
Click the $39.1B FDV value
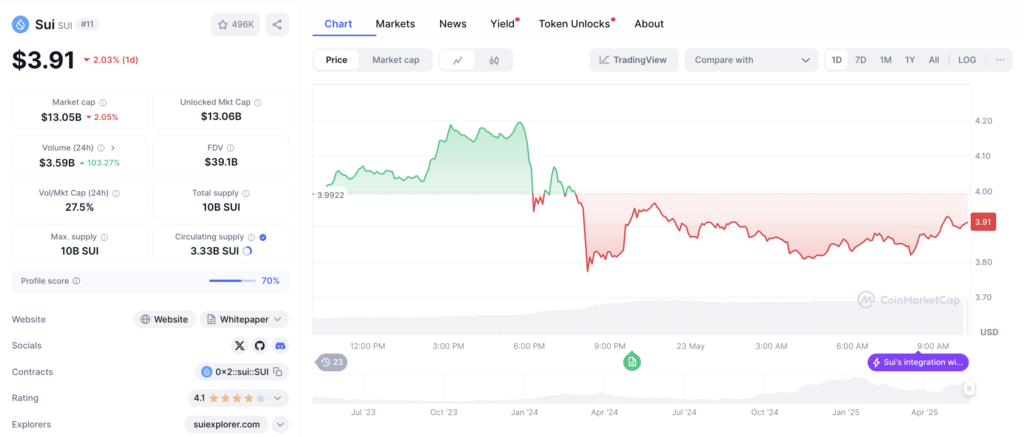221,163
